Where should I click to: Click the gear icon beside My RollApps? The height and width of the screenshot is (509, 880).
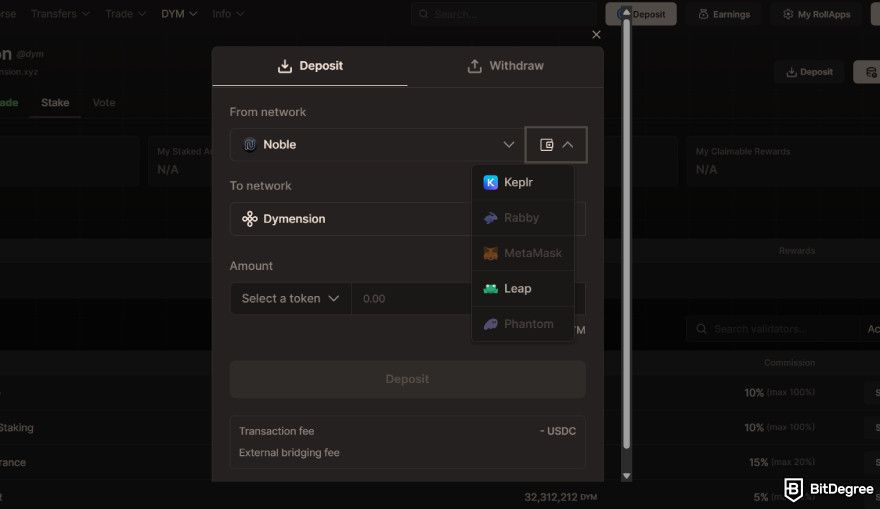(788, 14)
